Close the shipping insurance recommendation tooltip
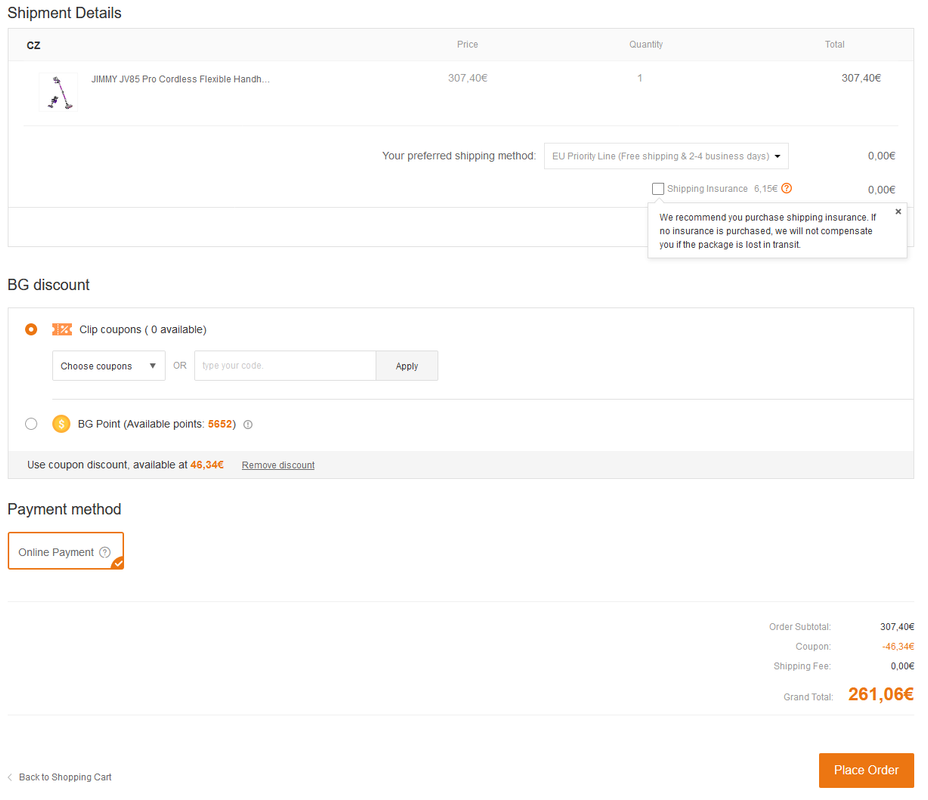 tap(898, 211)
